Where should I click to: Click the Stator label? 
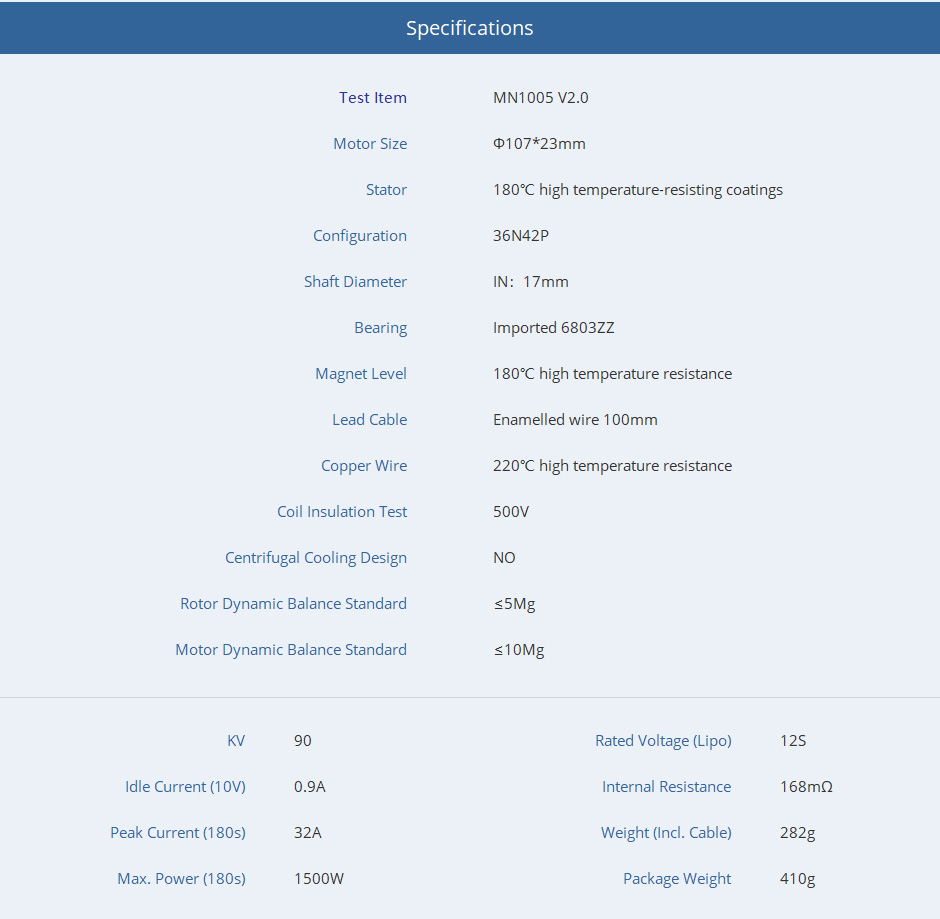386,190
